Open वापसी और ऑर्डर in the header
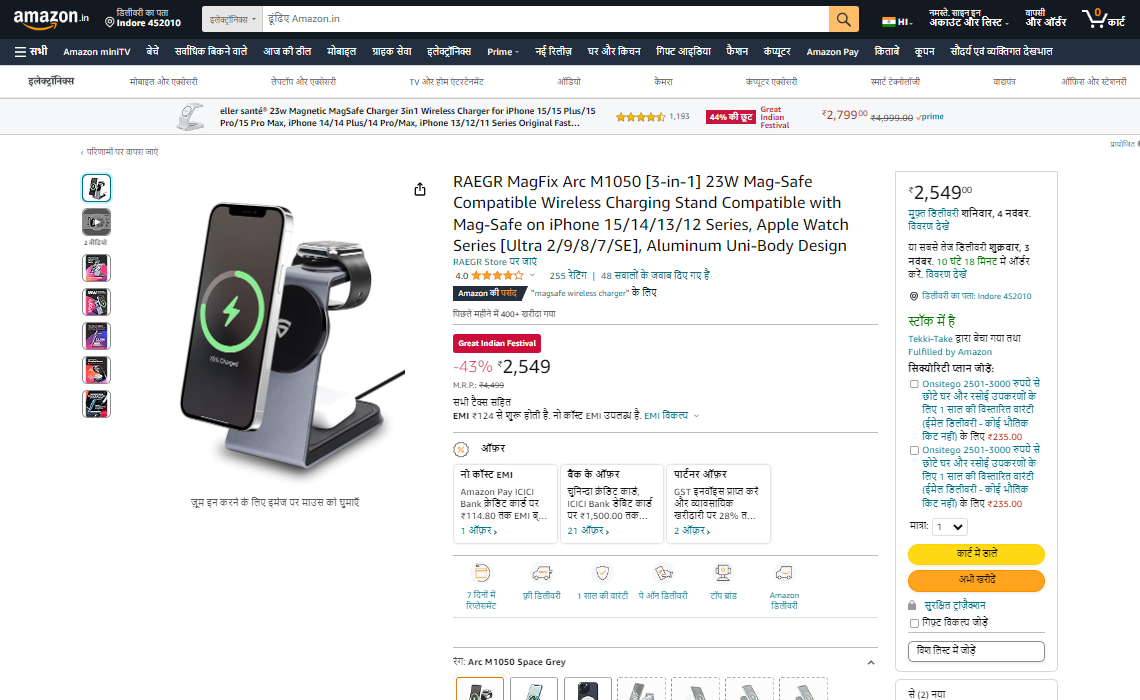Viewport: 1140px width, 700px height. pos(1045,19)
